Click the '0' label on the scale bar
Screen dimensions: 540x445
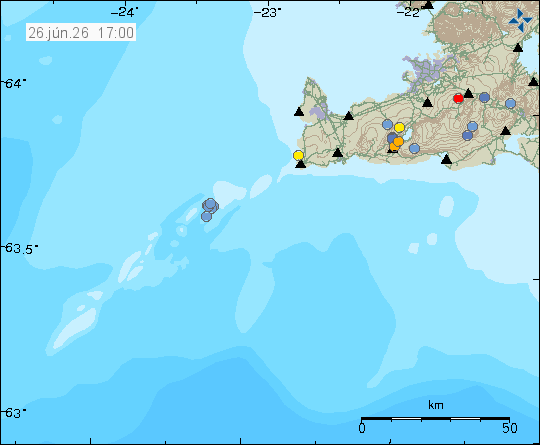tap(362, 428)
